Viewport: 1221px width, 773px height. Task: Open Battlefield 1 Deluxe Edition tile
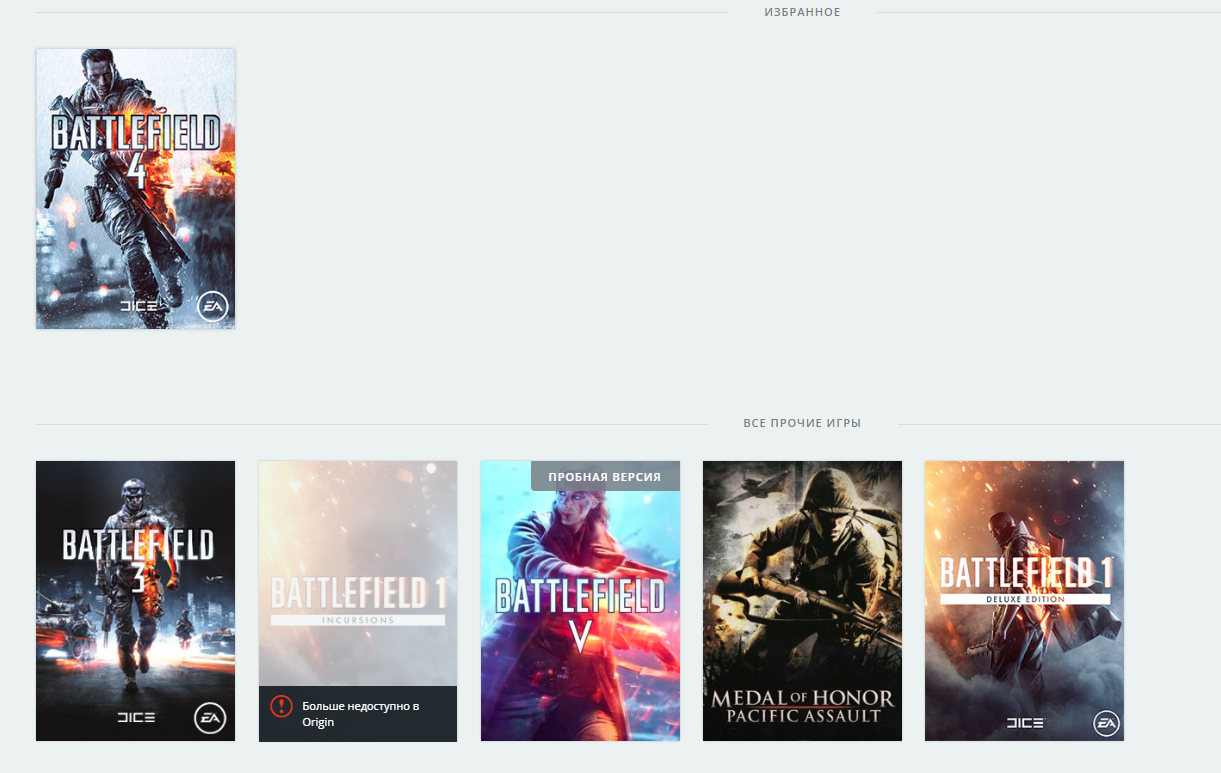tap(1024, 601)
